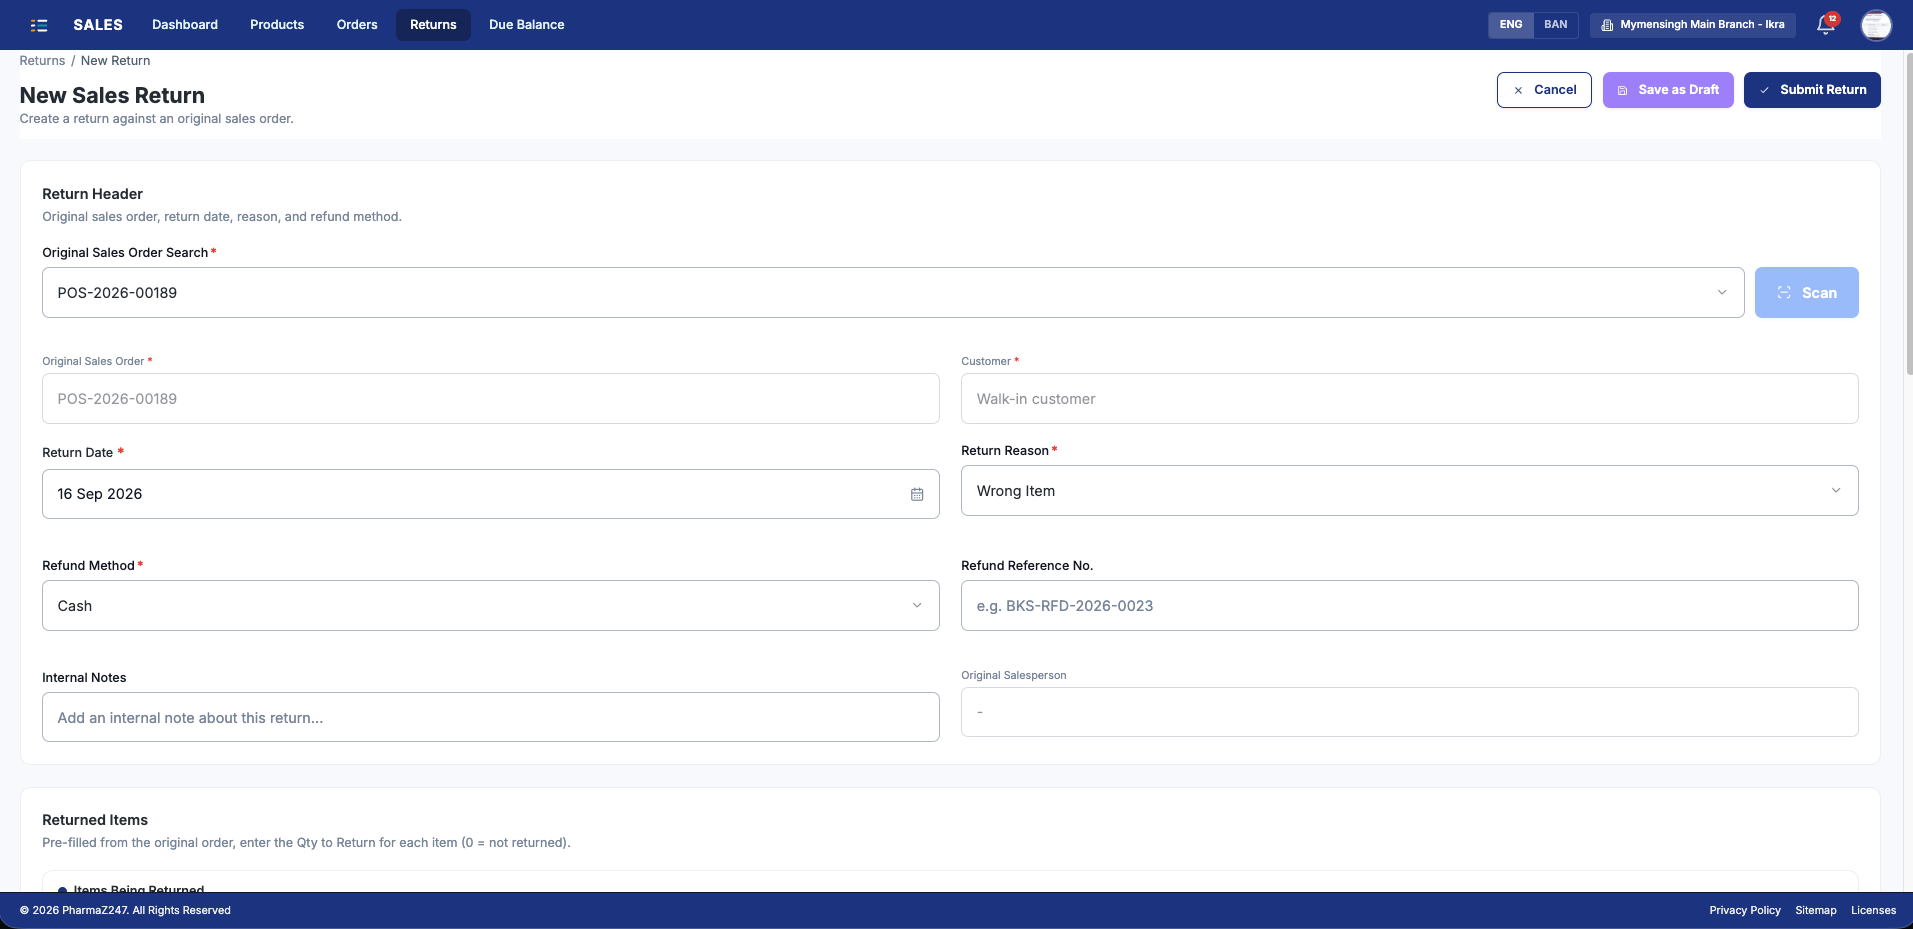Open the user profile avatar
The image size is (1913, 929).
coord(1876,25)
